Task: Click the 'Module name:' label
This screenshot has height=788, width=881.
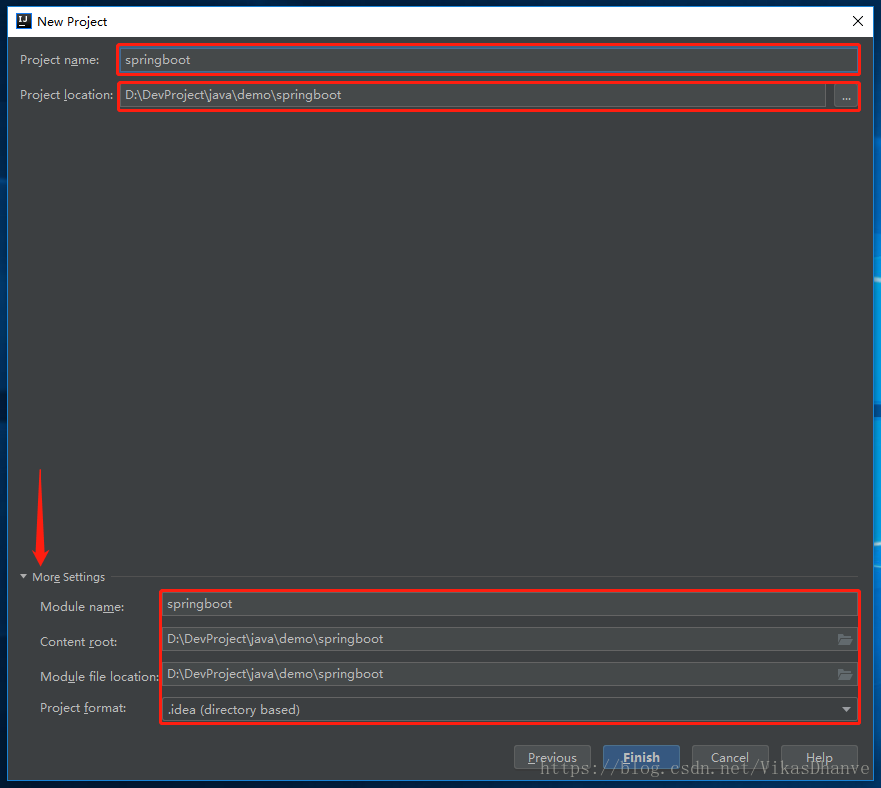Action: point(82,607)
